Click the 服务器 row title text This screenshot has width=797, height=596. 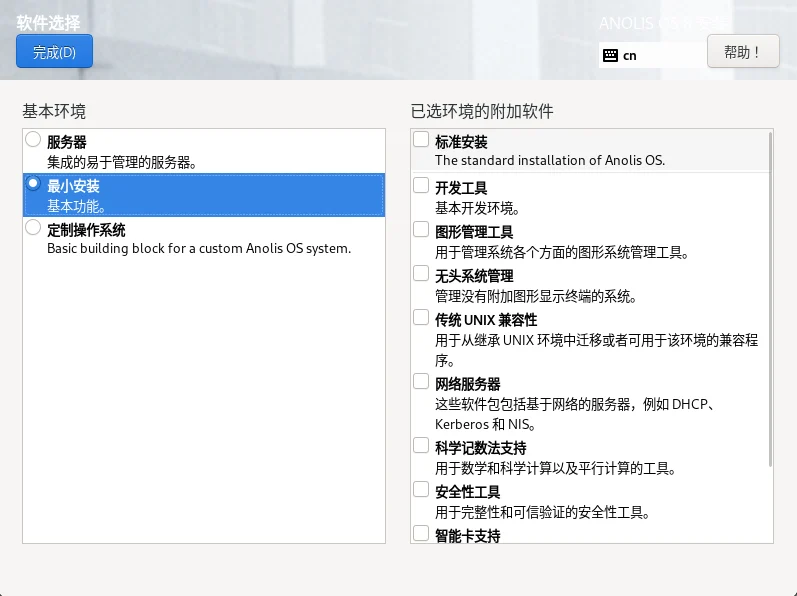(x=67, y=142)
